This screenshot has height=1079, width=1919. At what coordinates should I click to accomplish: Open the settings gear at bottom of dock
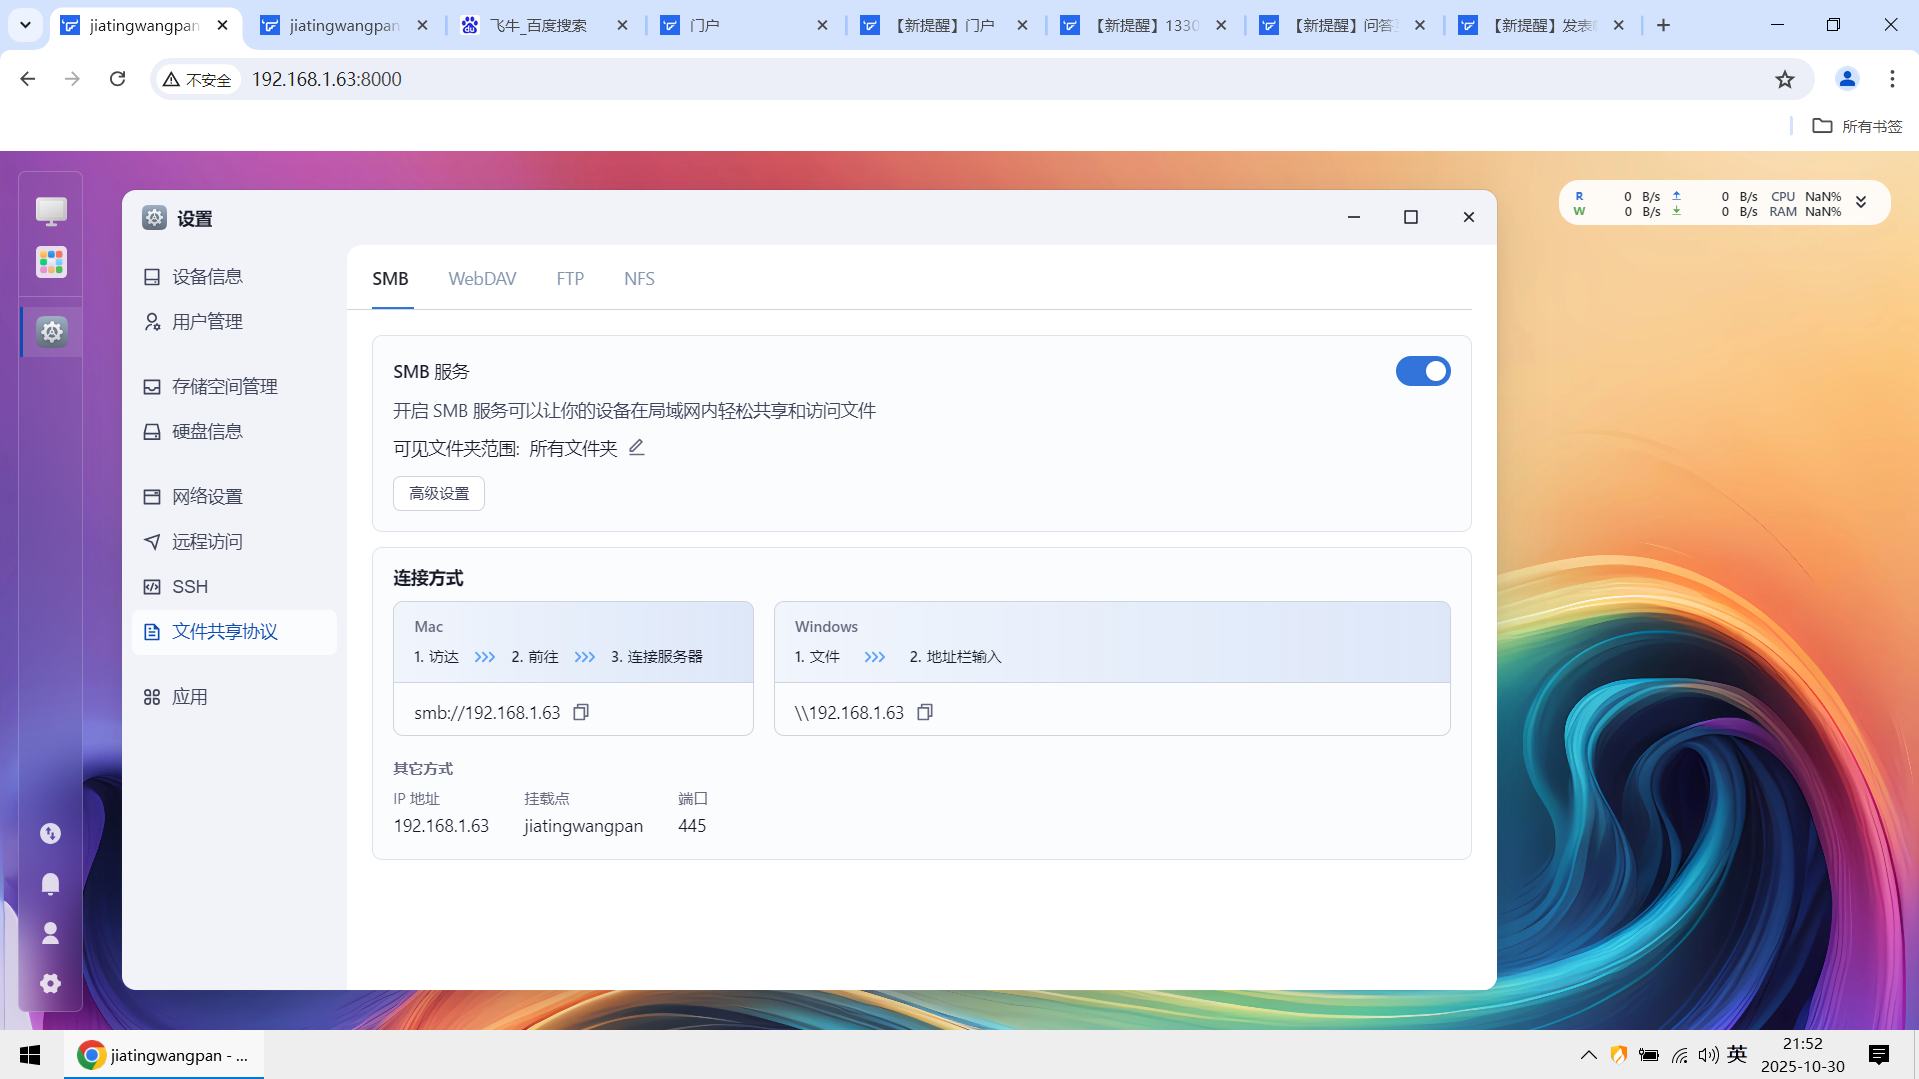coord(50,983)
